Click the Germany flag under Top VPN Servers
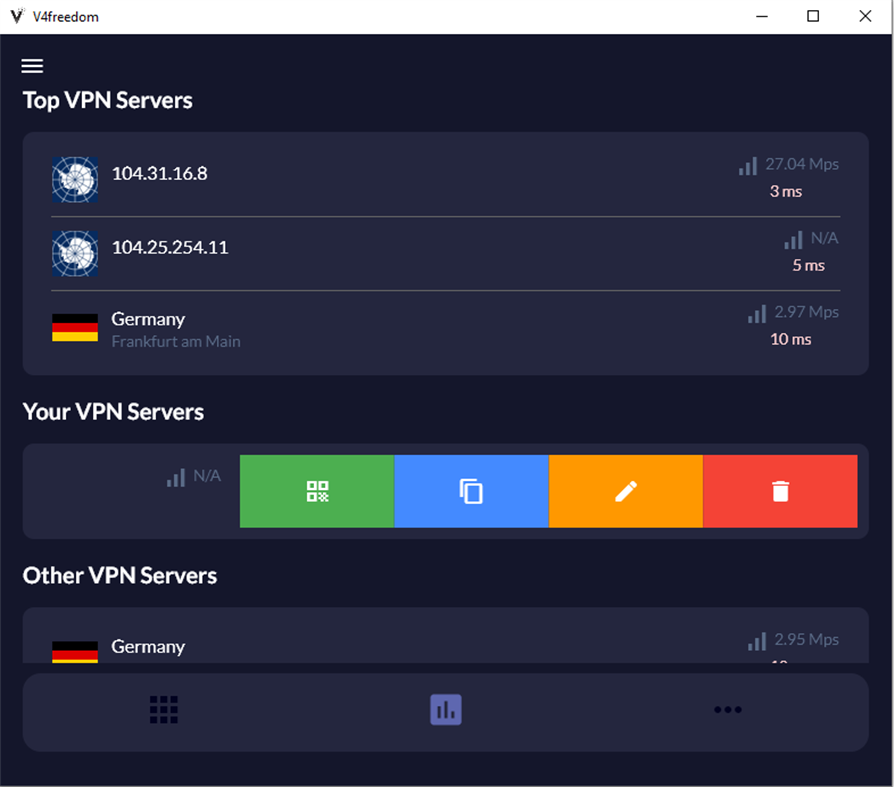The image size is (894, 787). (x=75, y=327)
